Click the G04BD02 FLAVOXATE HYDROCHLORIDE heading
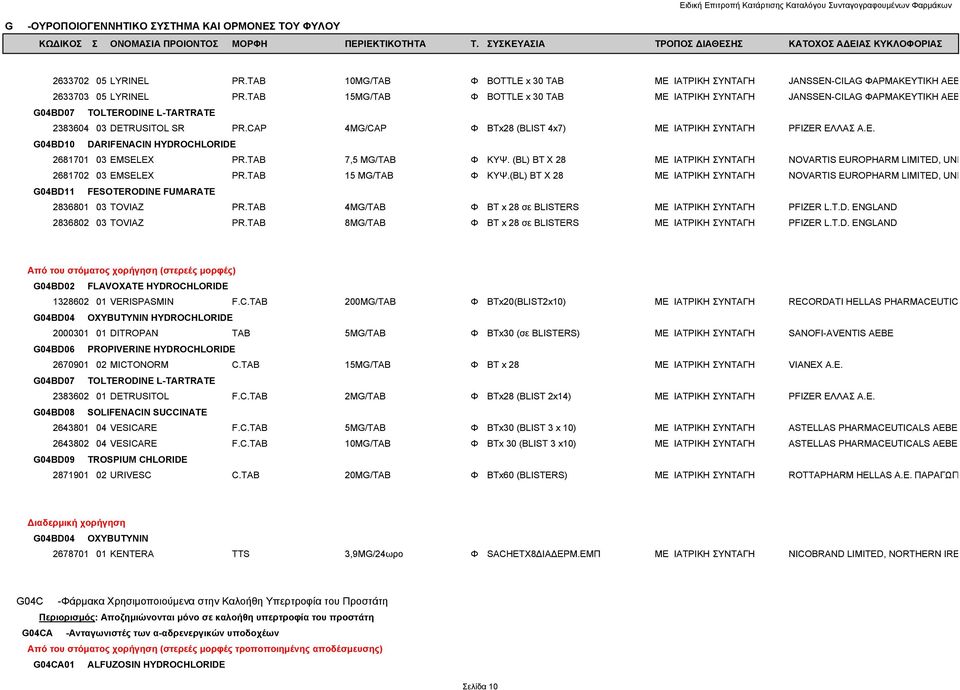The image size is (960, 690). (130, 287)
